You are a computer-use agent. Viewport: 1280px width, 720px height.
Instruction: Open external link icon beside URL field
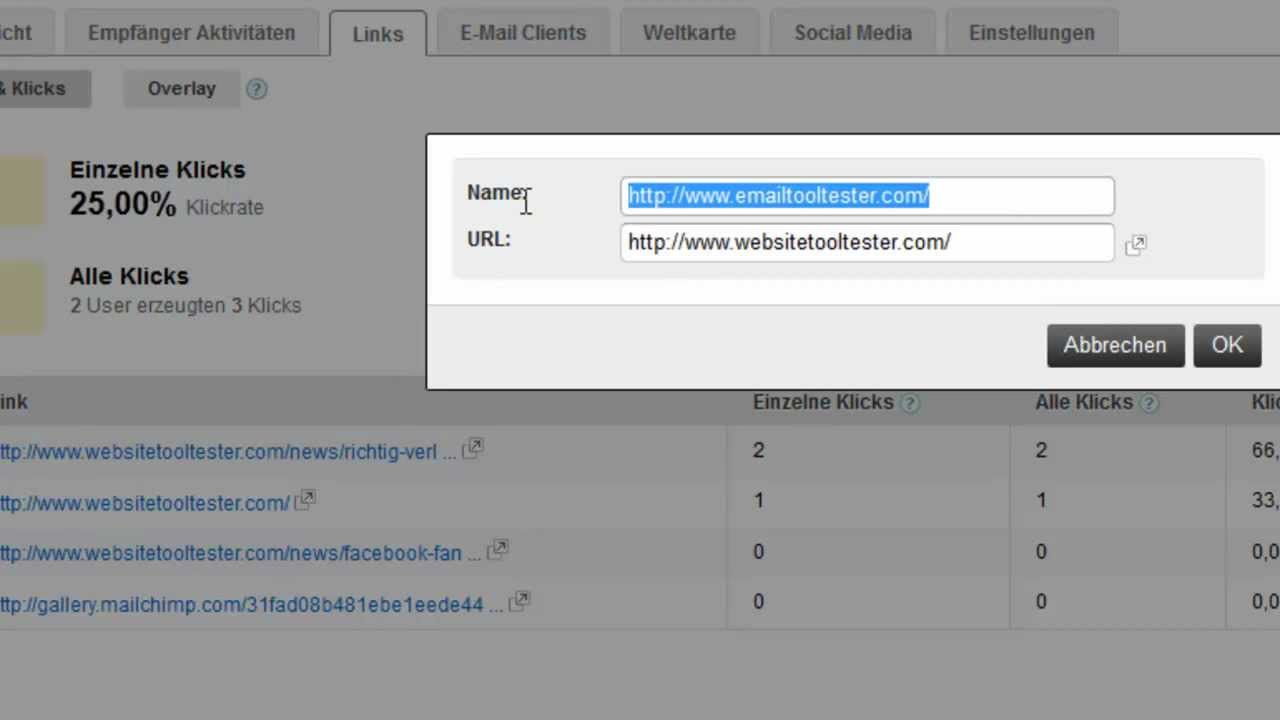1135,245
